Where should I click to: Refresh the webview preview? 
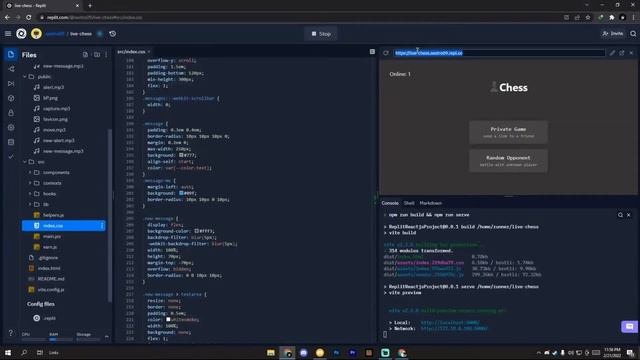(386, 53)
